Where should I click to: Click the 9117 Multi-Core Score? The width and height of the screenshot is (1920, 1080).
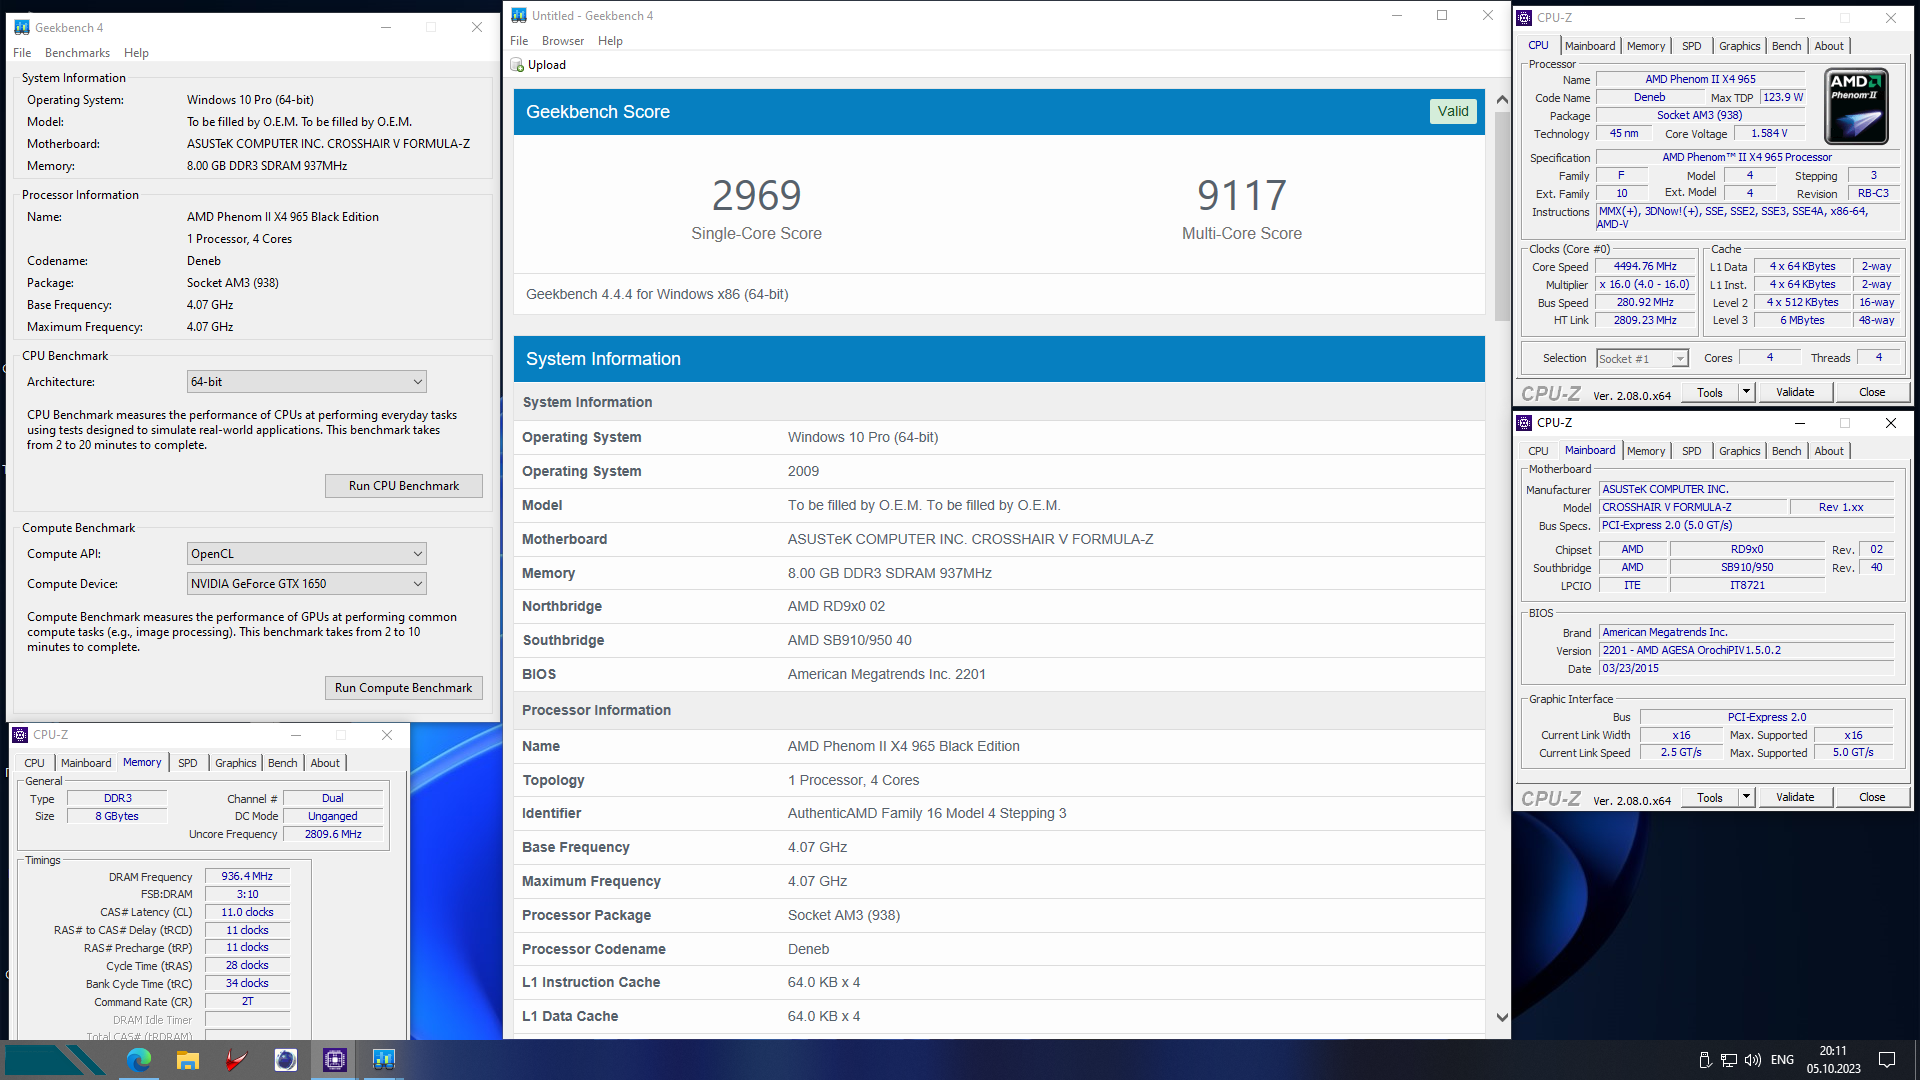click(1242, 196)
